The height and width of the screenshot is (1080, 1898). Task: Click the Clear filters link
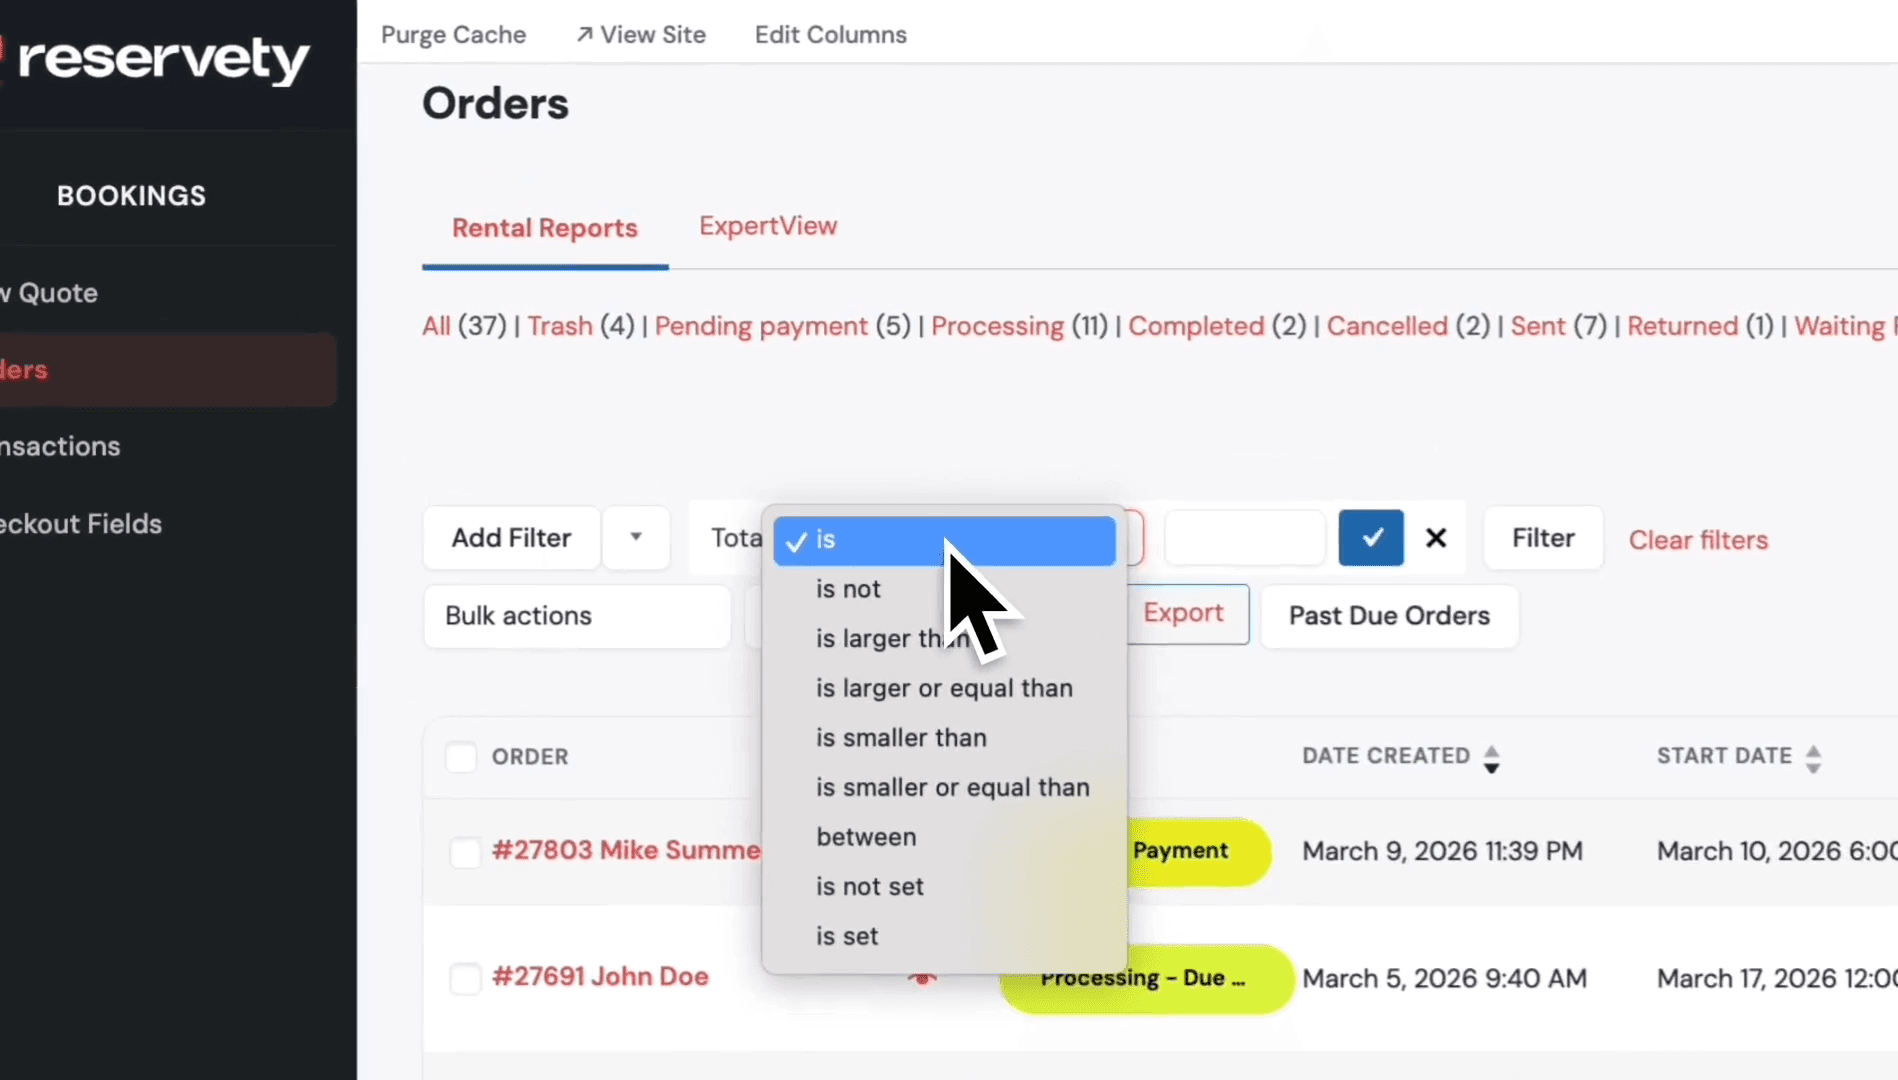[x=1698, y=540]
